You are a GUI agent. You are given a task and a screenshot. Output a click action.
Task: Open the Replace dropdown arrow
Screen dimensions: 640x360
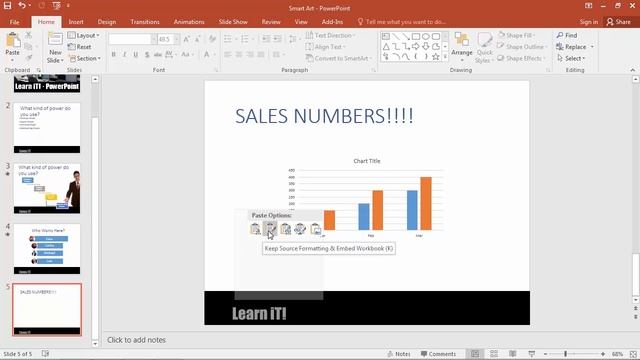click(592, 47)
